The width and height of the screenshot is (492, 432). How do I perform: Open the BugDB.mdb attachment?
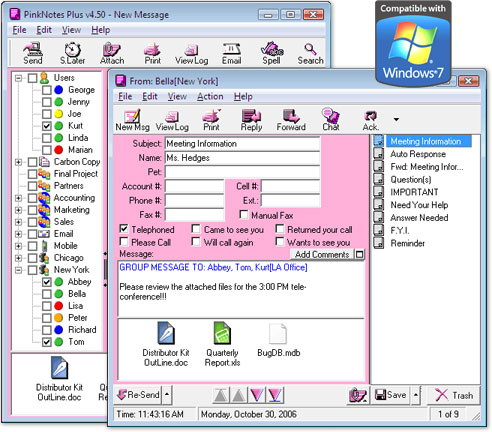(279, 340)
